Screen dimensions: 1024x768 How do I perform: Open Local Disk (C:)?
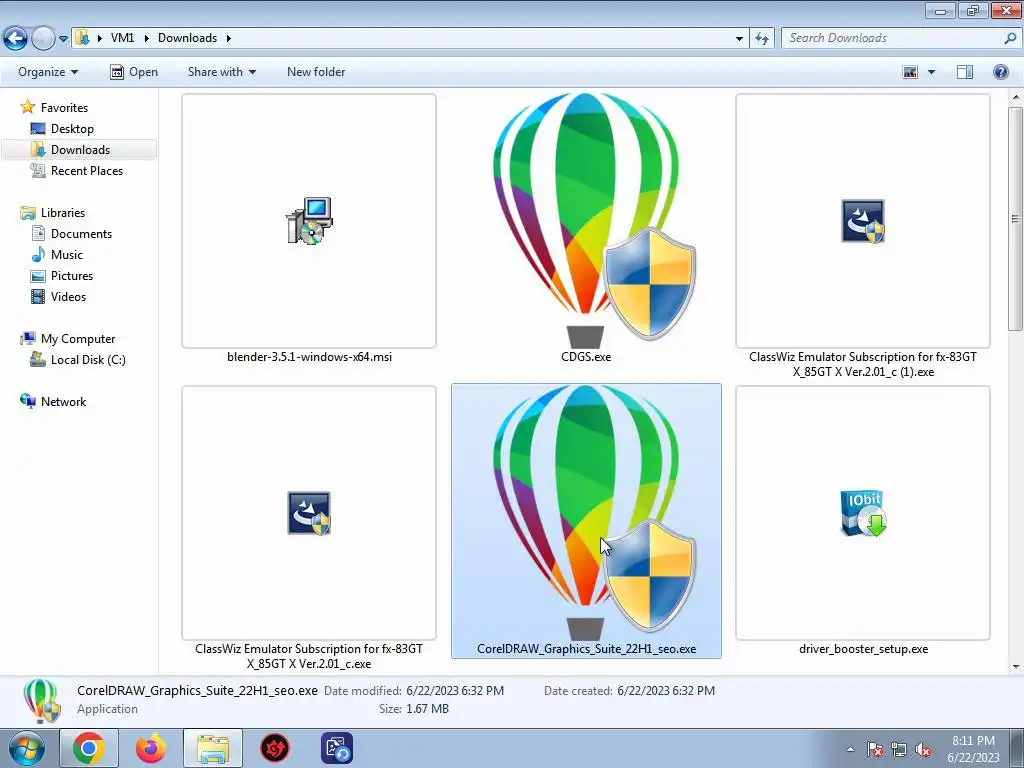[88, 360]
